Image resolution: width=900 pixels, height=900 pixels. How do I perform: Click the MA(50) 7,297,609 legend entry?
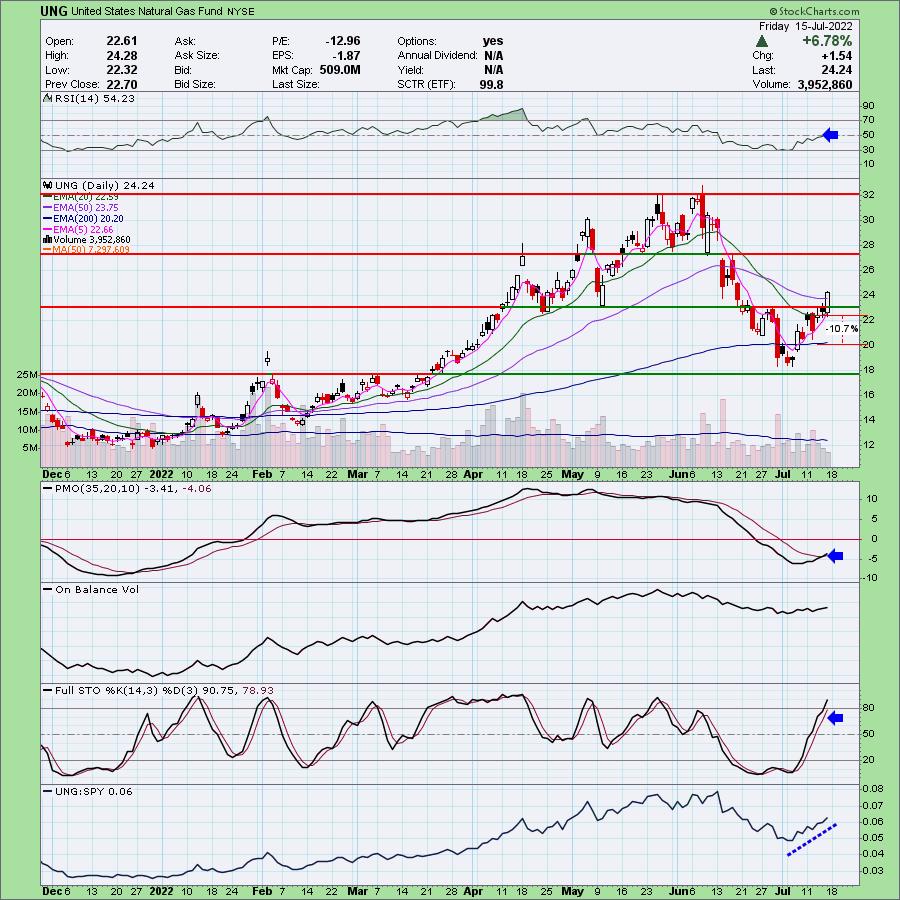tap(91, 250)
